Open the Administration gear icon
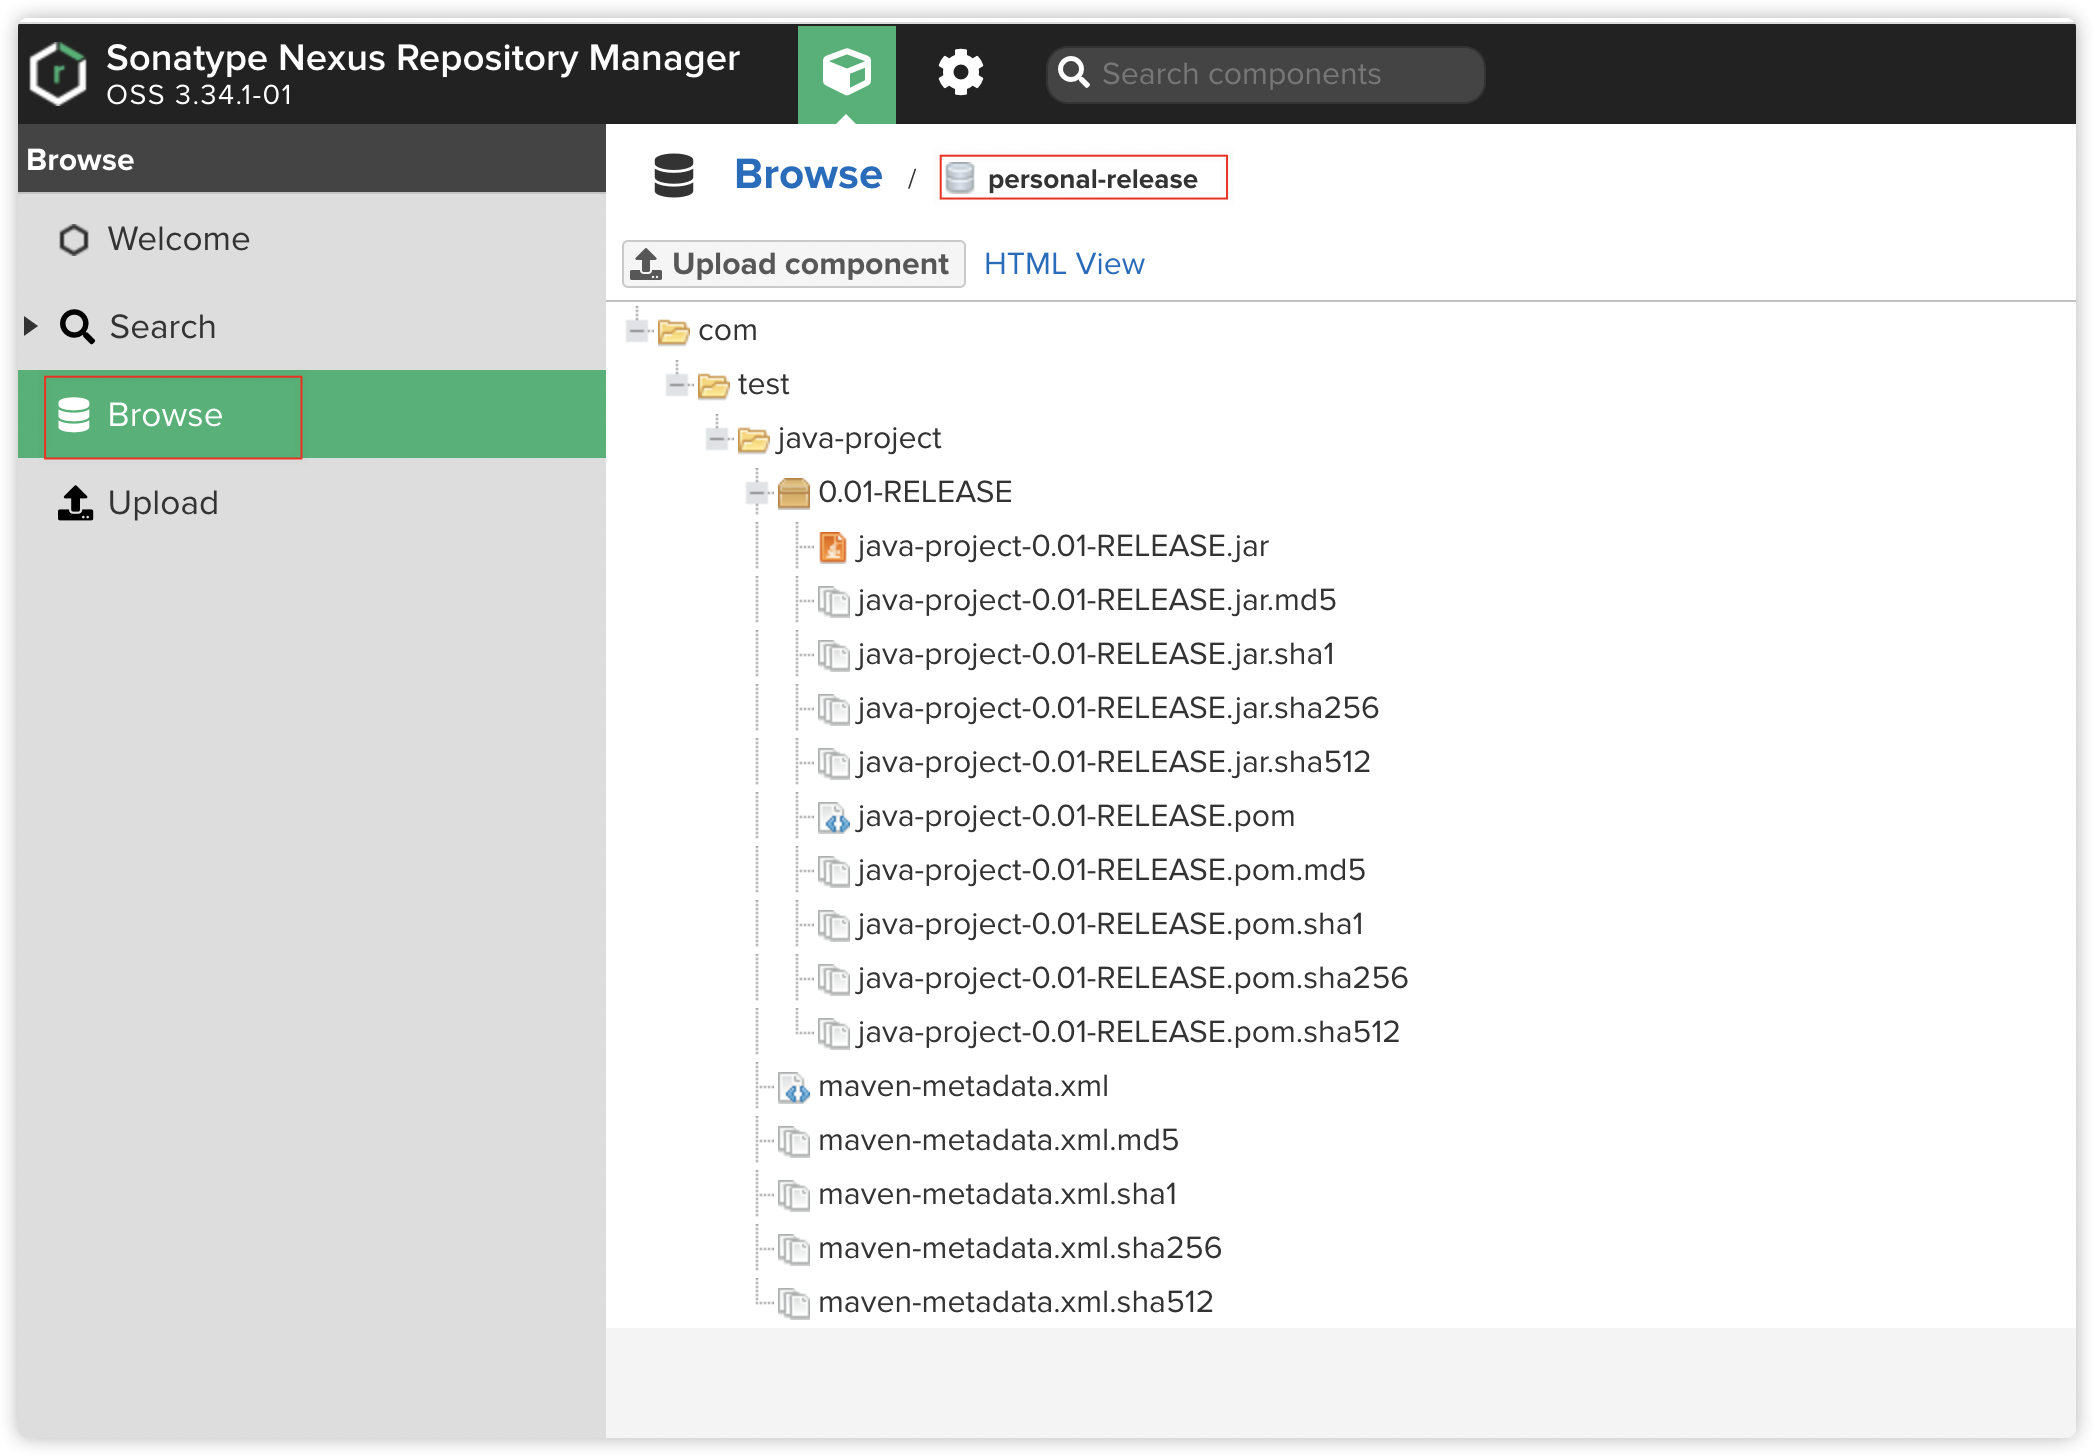The width and height of the screenshot is (2094, 1456). pyautogui.click(x=960, y=73)
